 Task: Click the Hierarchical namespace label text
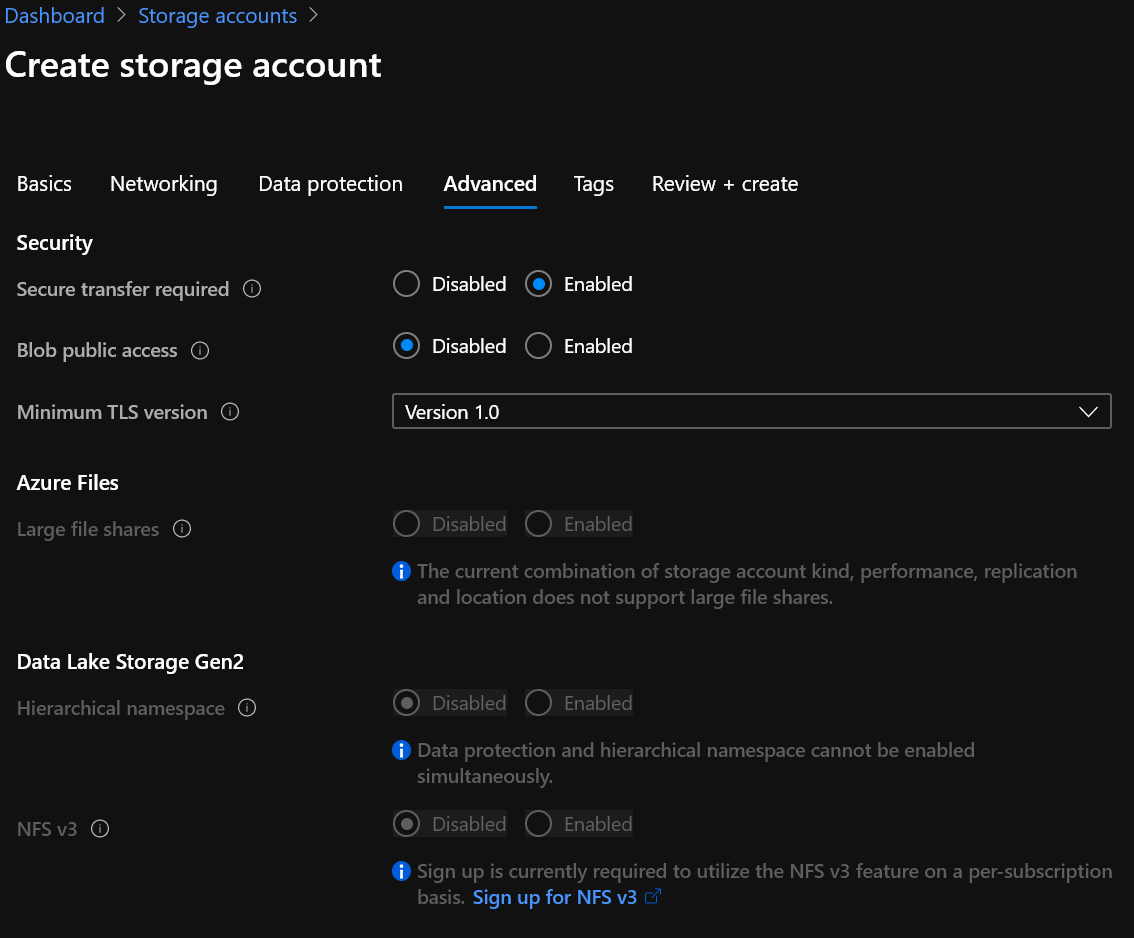tap(121, 708)
